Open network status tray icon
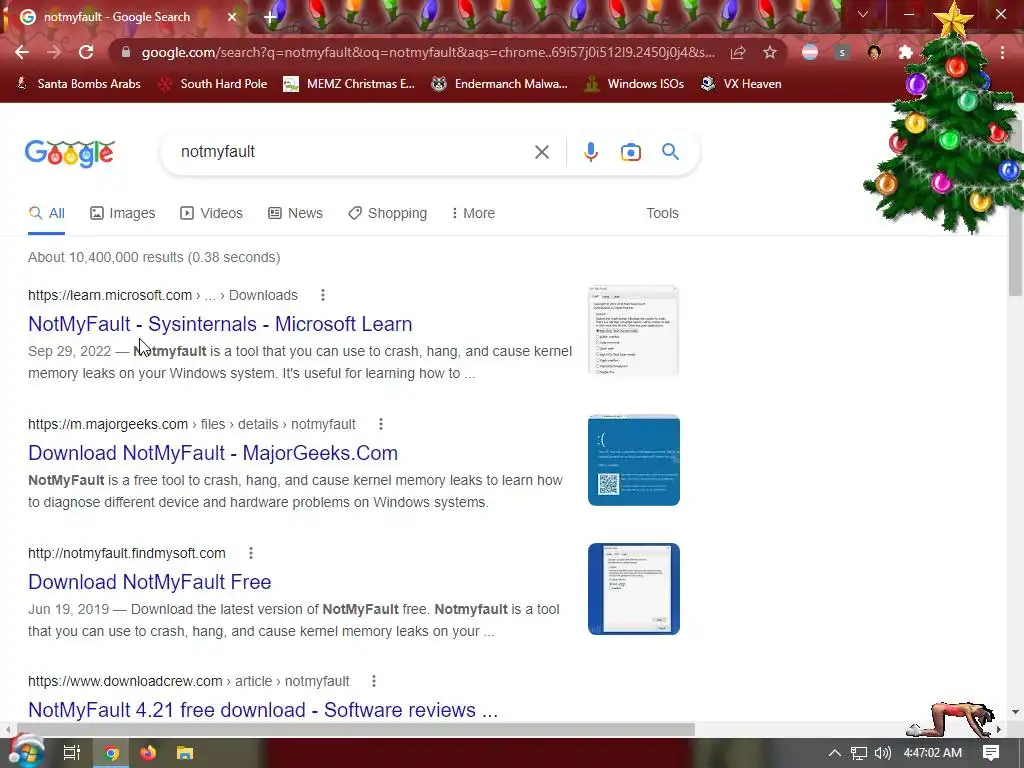Screen dimensions: 1024x768 pos(859,753)
